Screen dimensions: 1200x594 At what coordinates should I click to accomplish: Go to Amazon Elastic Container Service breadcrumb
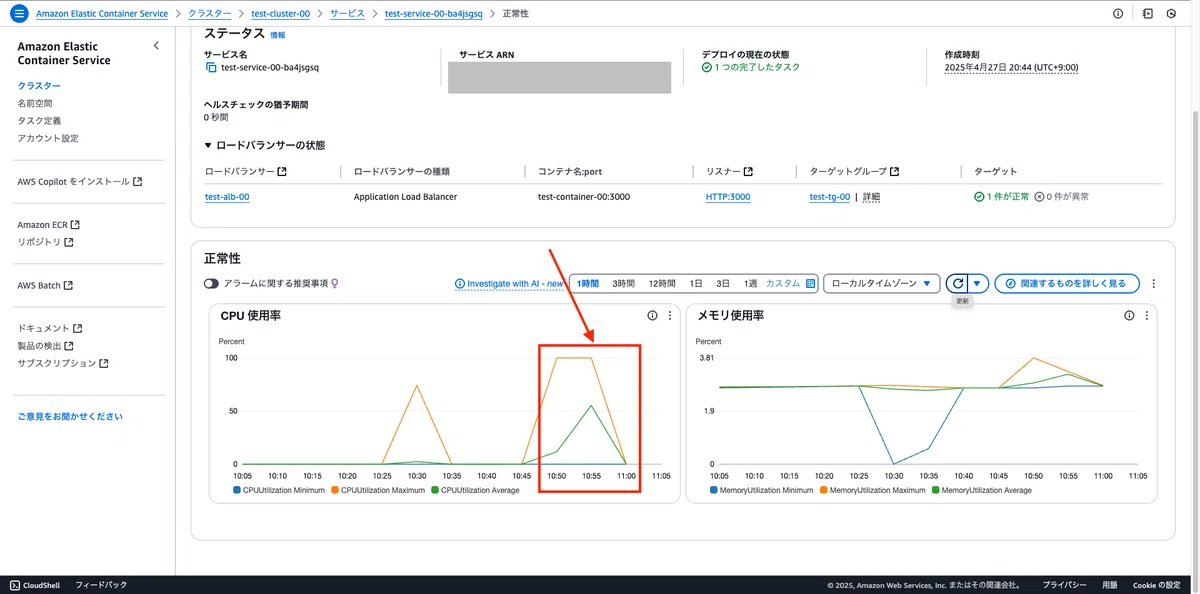(102, 14)
